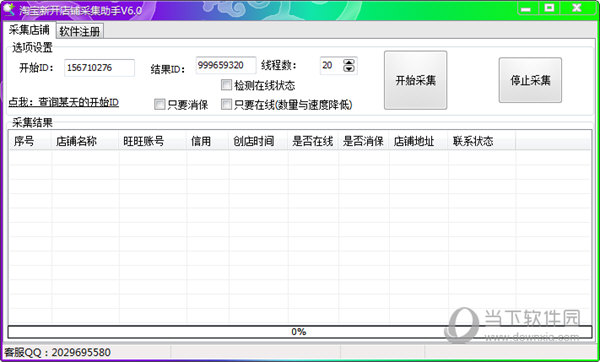Viewport: 600px width, 362px height.
Task: Select the 线程数 number field
Action: [331, 65]
